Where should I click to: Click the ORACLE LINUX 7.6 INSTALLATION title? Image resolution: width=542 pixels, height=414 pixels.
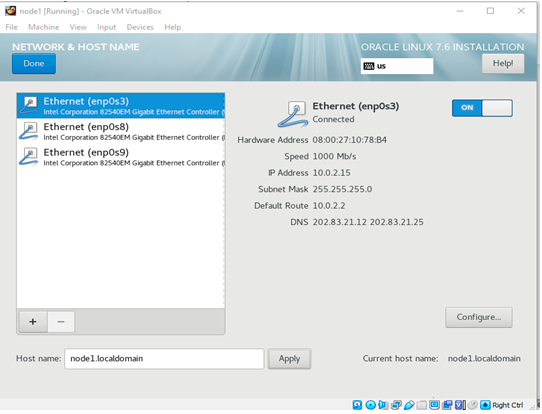(x=442, y=47)
